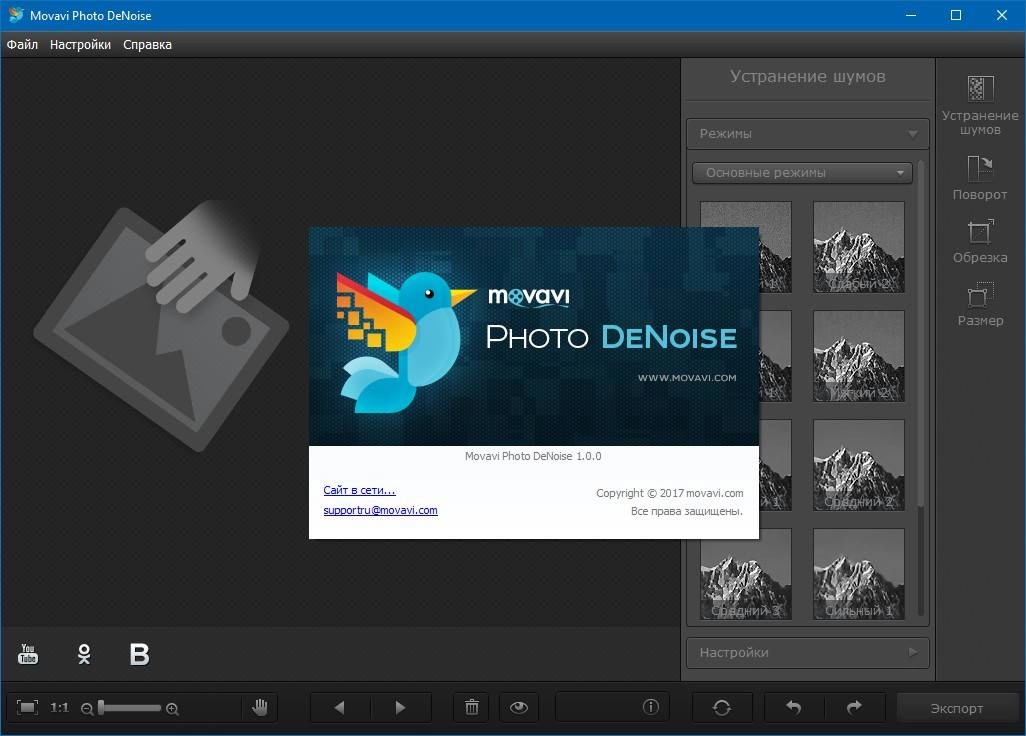Apply the Средний 3 denoise preset

click(x=746, y=574)
